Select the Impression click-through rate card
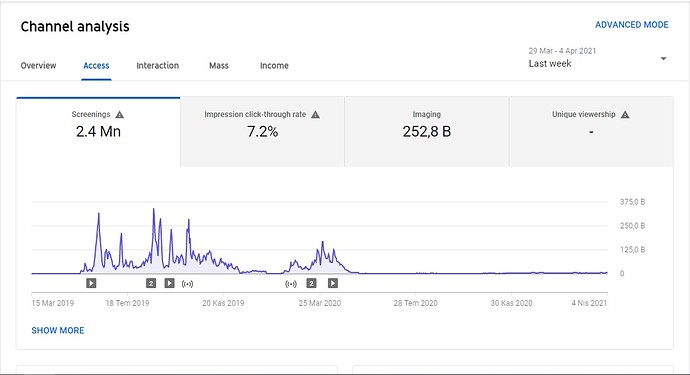The height and width of the screenshot is (375, 690). (262, 132)
